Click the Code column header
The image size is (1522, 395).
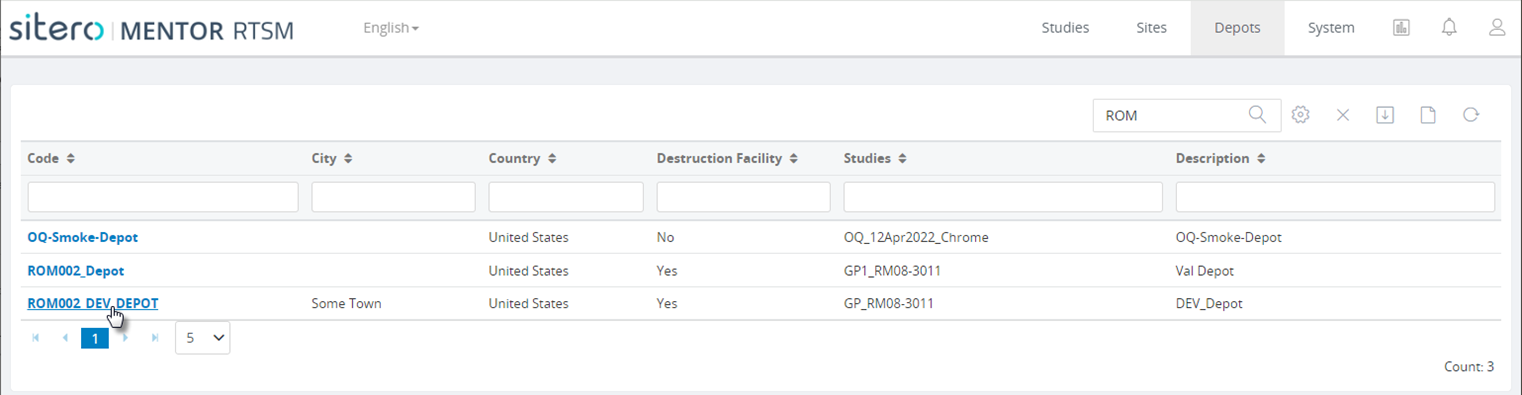[x=43, y=158]
